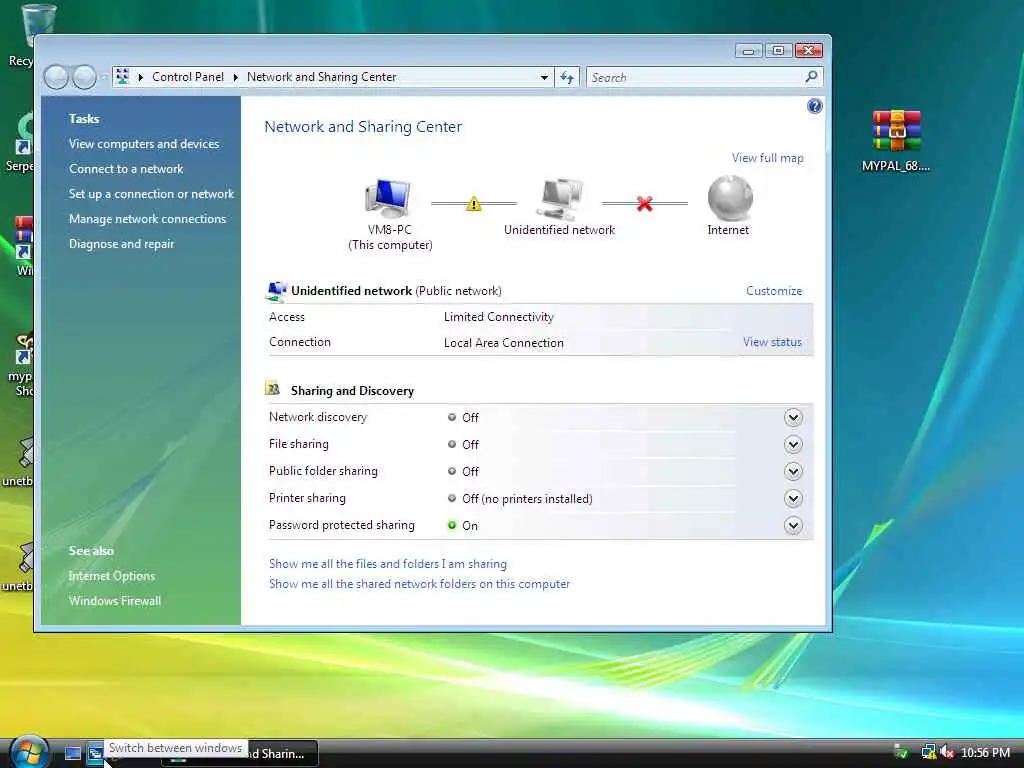This screenshot has width=1024, height=768.
Task: Click View status for Local Area Connection
Action: pos(772,342)
